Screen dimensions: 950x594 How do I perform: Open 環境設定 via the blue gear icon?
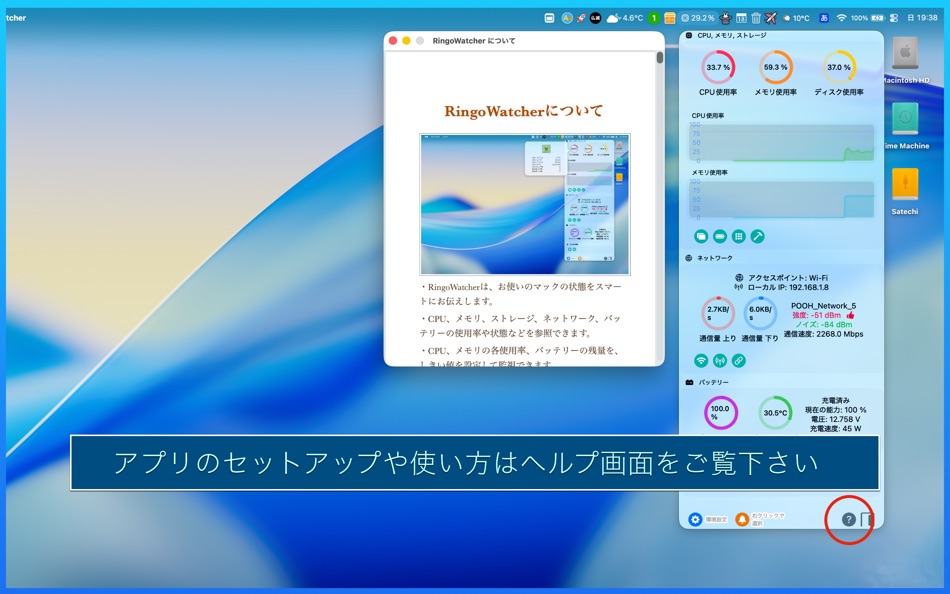coord(695,519)
